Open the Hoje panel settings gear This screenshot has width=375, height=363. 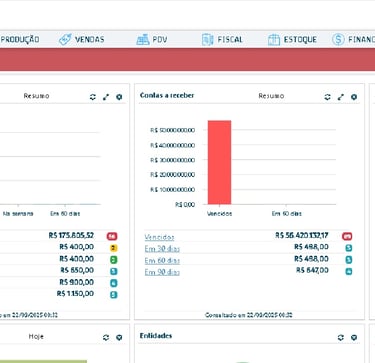119,337
